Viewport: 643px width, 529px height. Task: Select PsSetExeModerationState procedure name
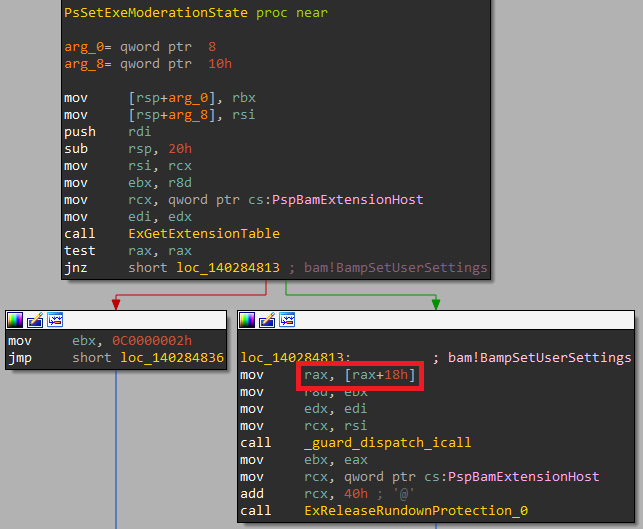click(x=156, y=13)
